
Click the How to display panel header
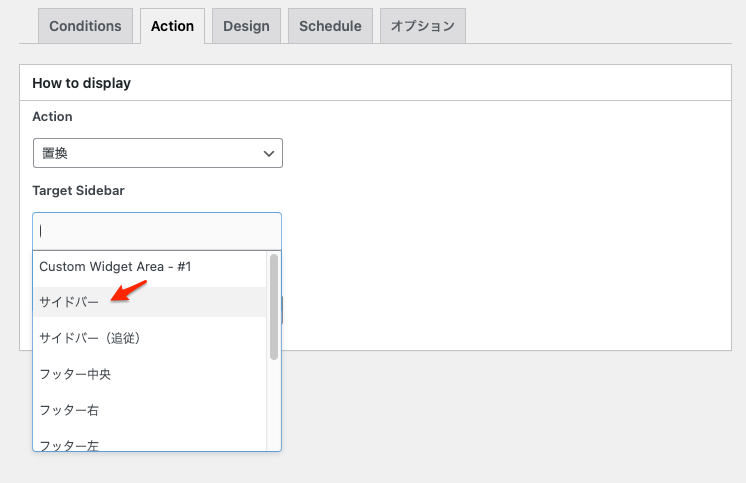[x=375, y=83]
